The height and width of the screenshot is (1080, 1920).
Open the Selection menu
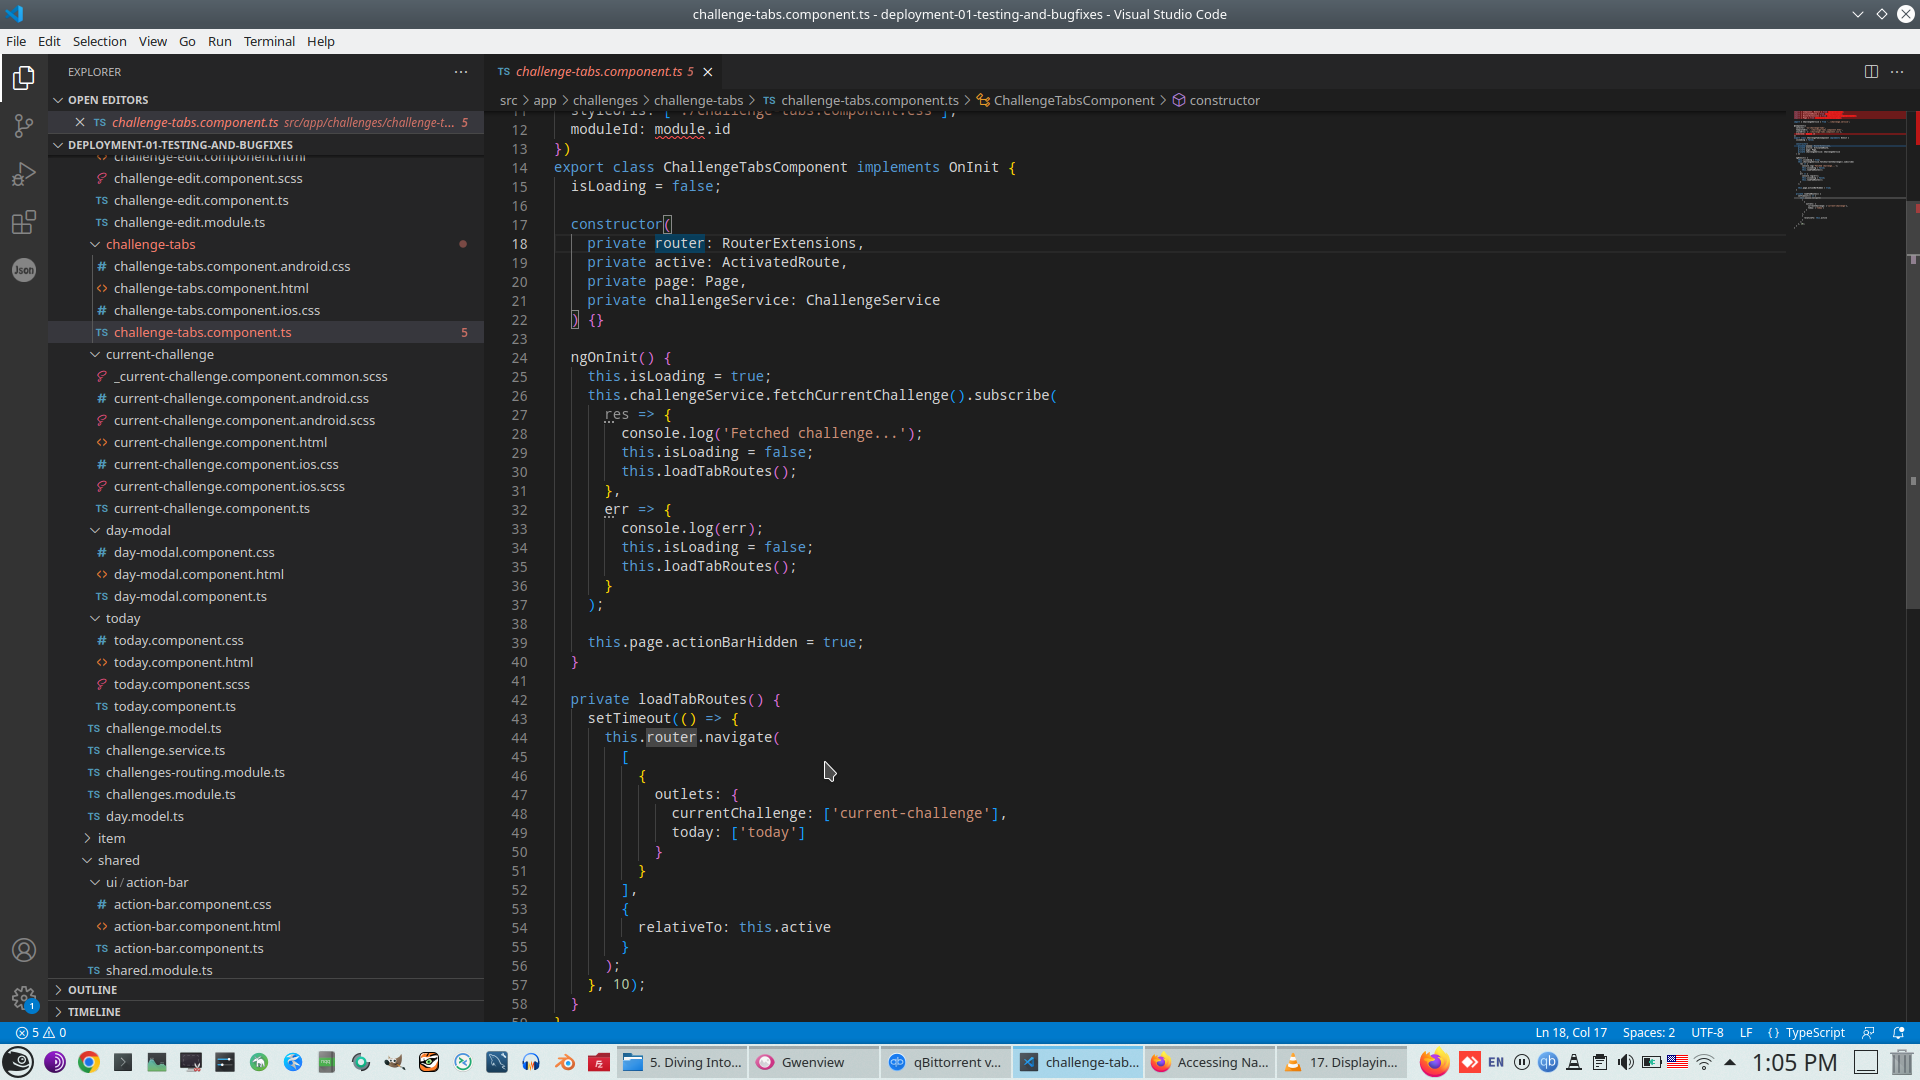click(x=99, y=41)
